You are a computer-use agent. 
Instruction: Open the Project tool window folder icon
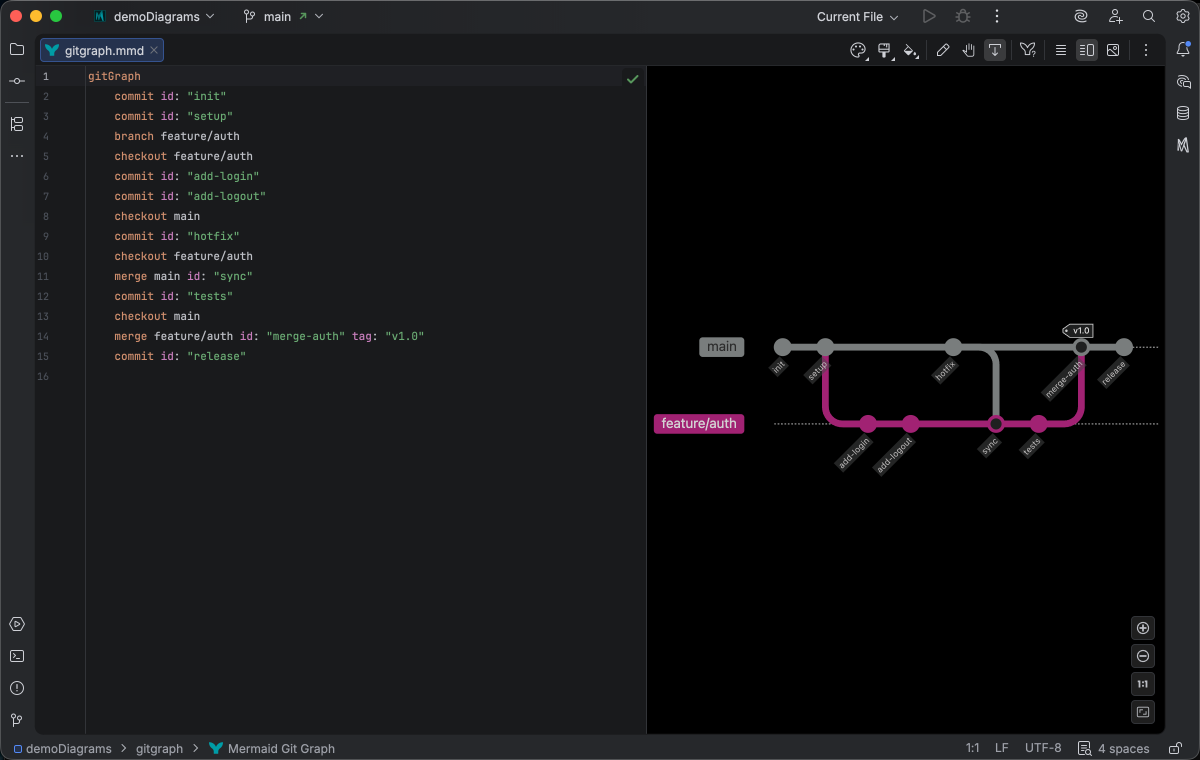pos(17,49)
